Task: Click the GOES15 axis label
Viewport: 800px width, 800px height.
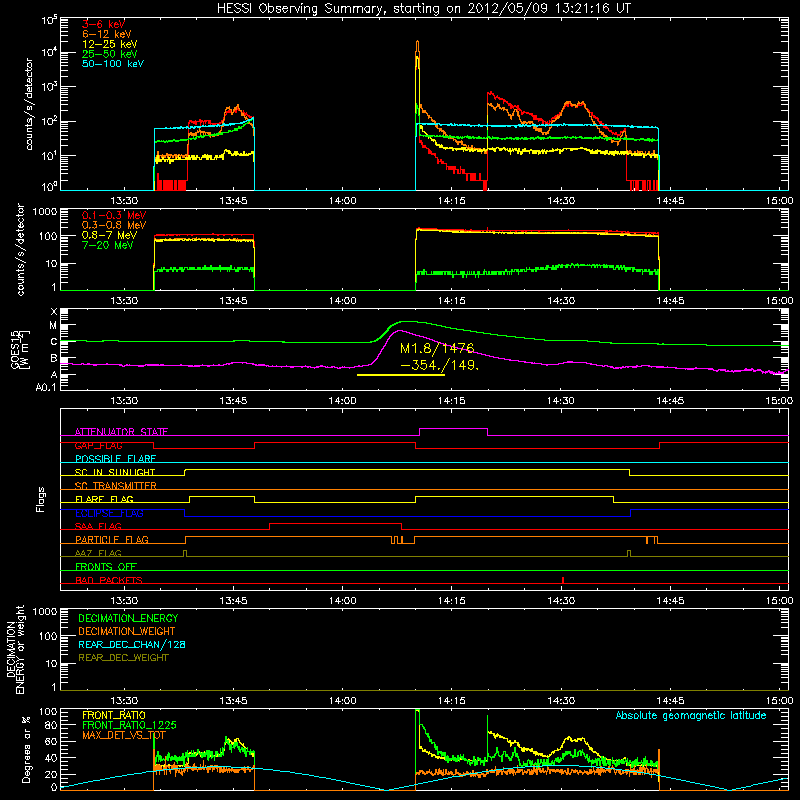Action: coord(20,349)
